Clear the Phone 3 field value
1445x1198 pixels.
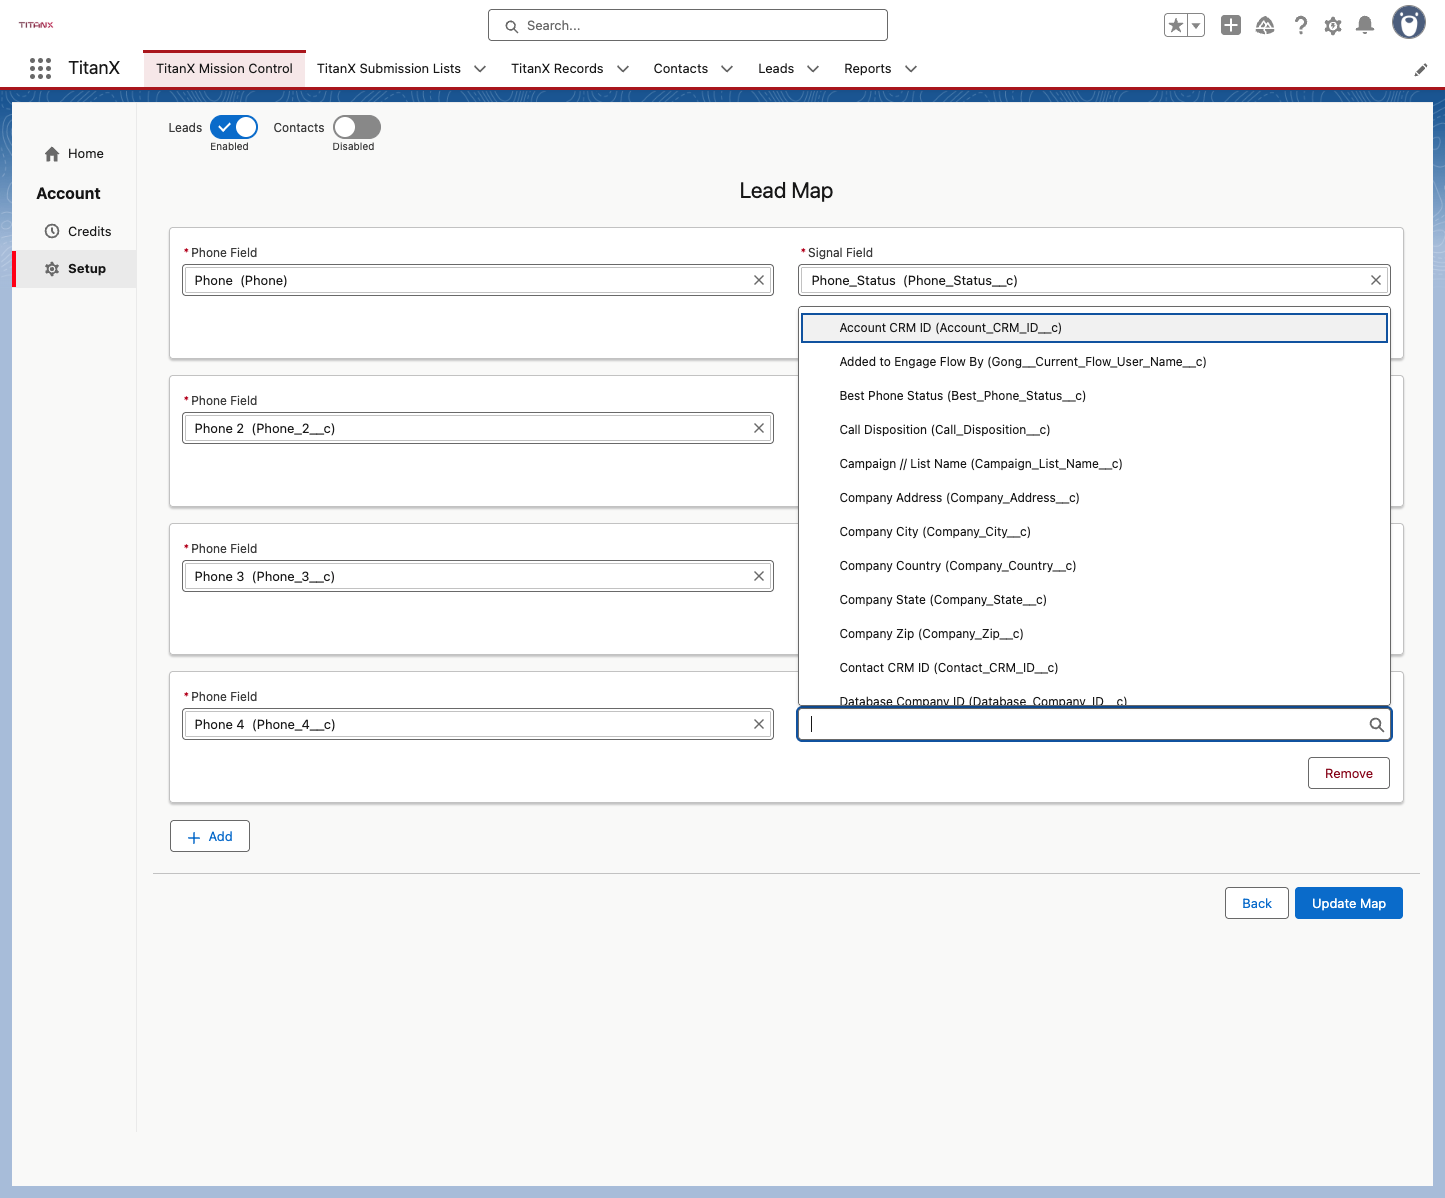[759, 576]
